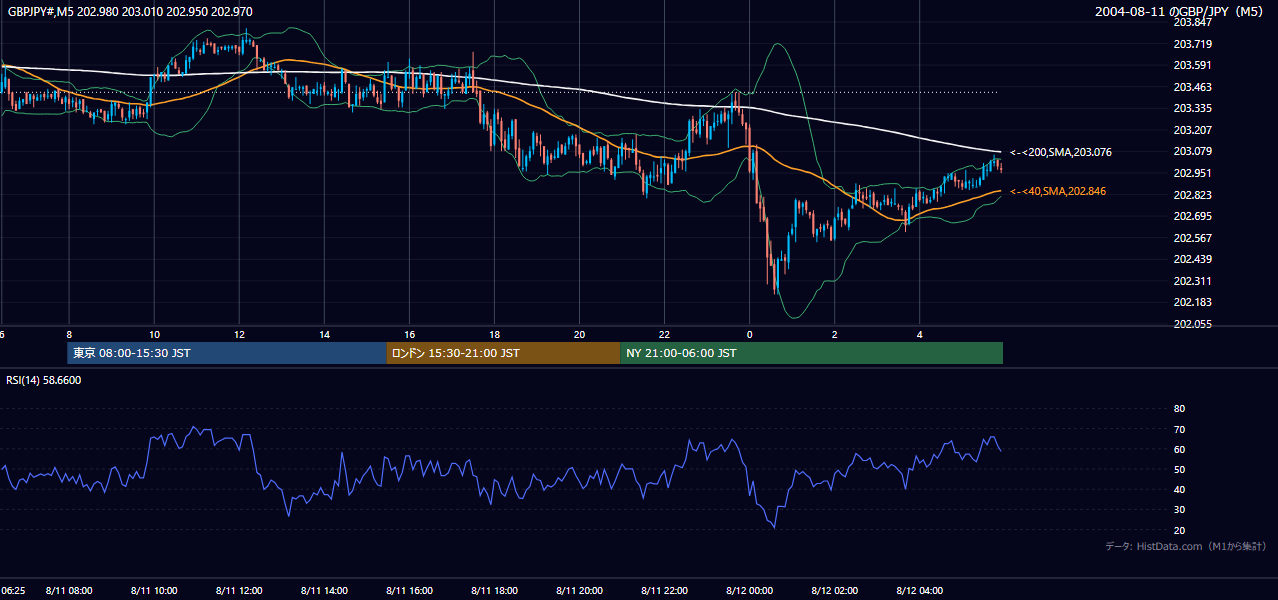
Task: Click price axis value 202.311
Action: click(1192, 281)
